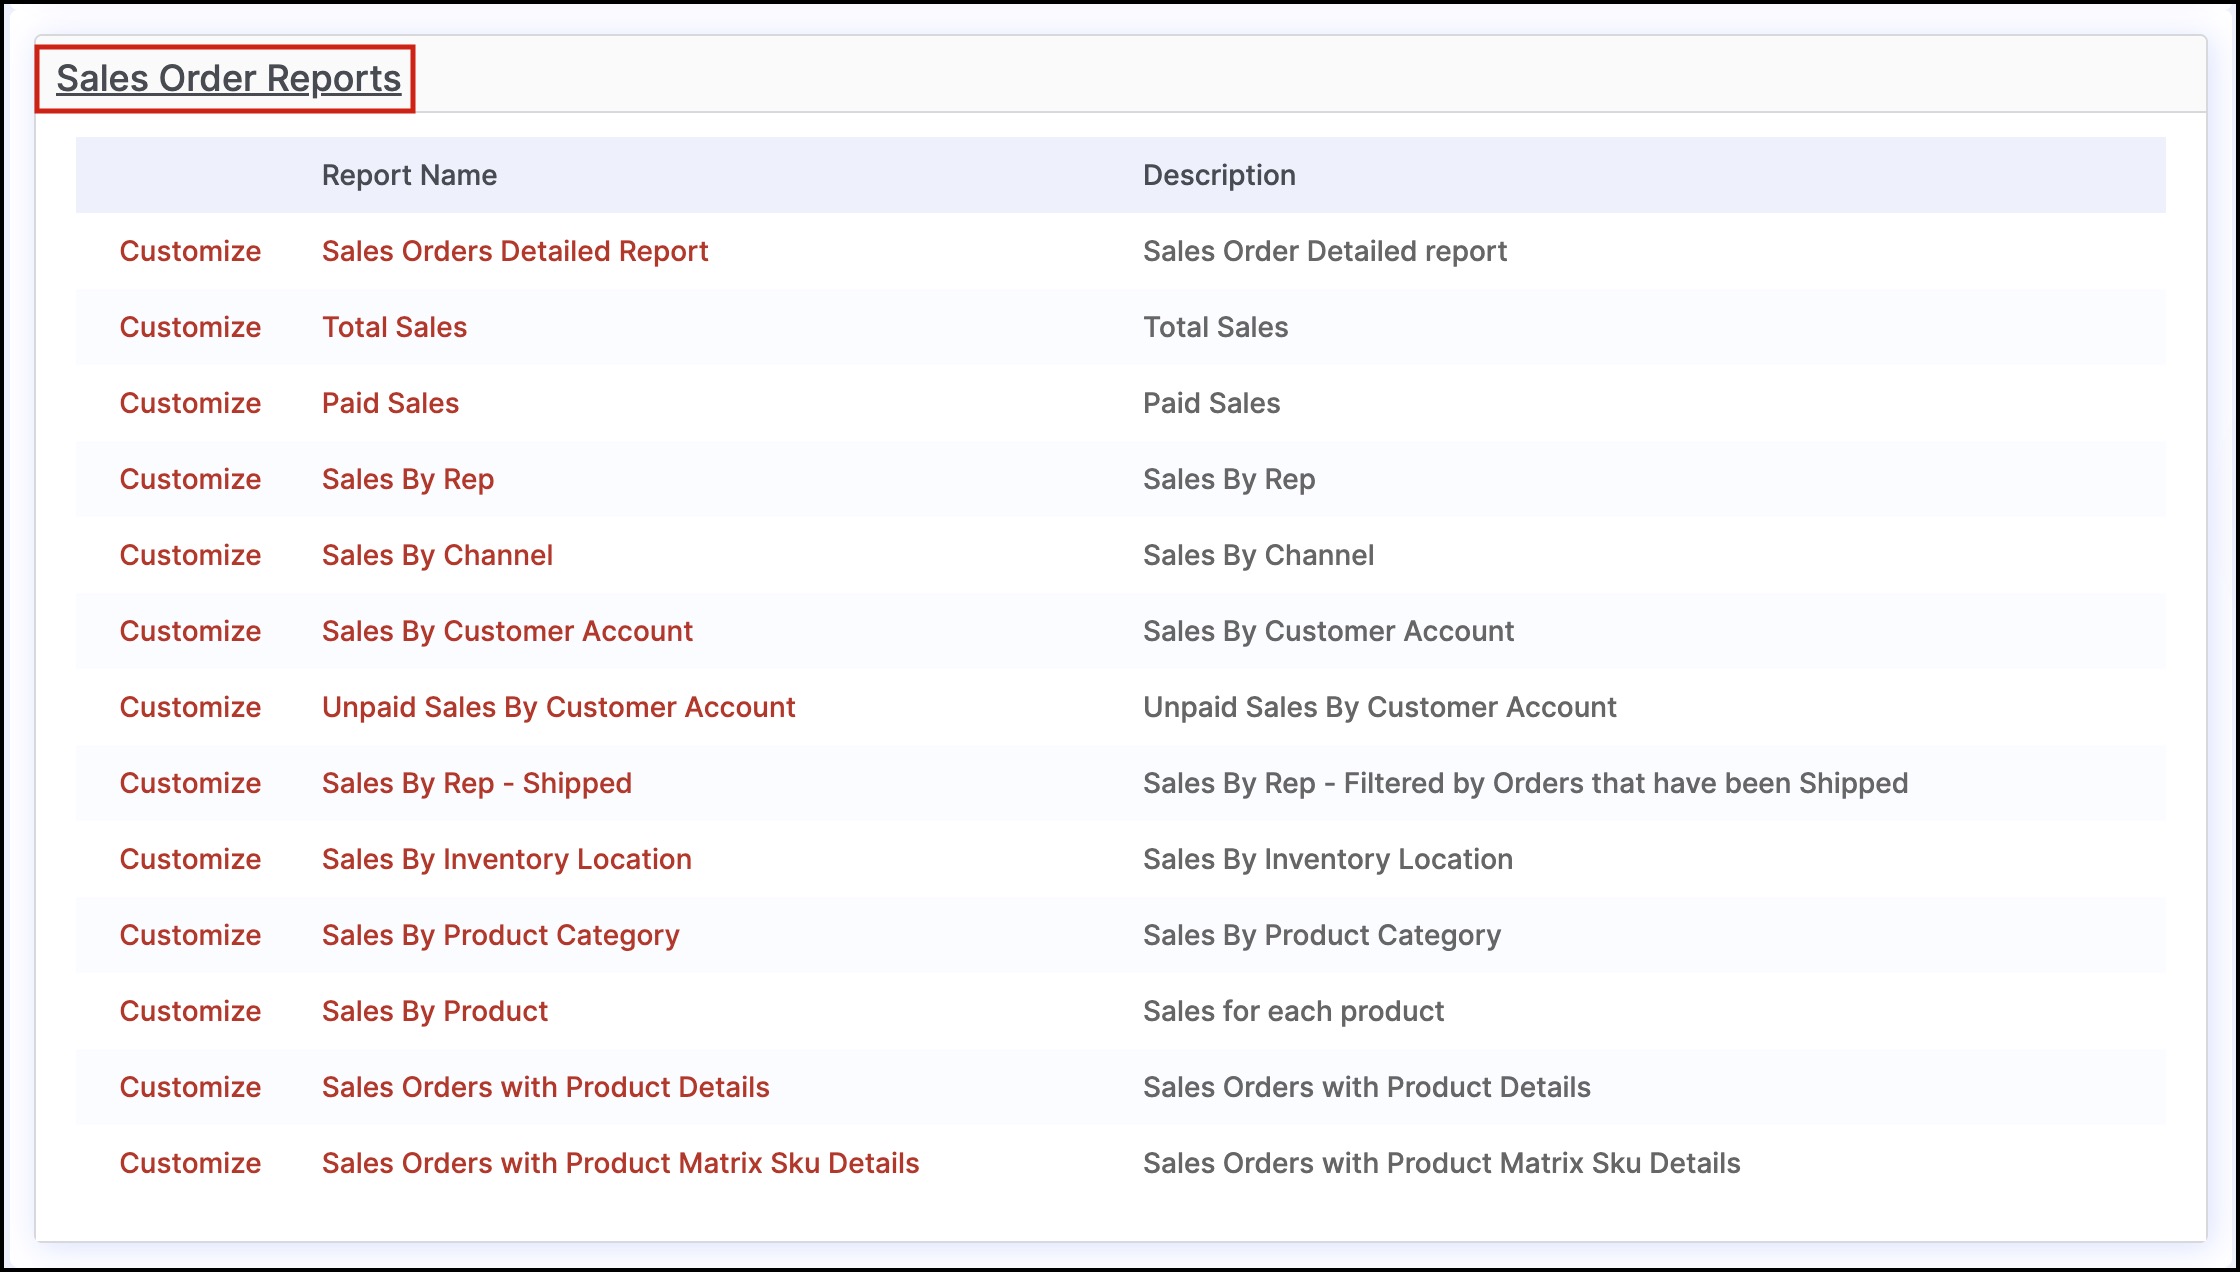The height and width of the screenshot is (1272, 2240).
Task: Customize the Sales By Product report
Action: pyautogui.click(x=190, y=1011)
